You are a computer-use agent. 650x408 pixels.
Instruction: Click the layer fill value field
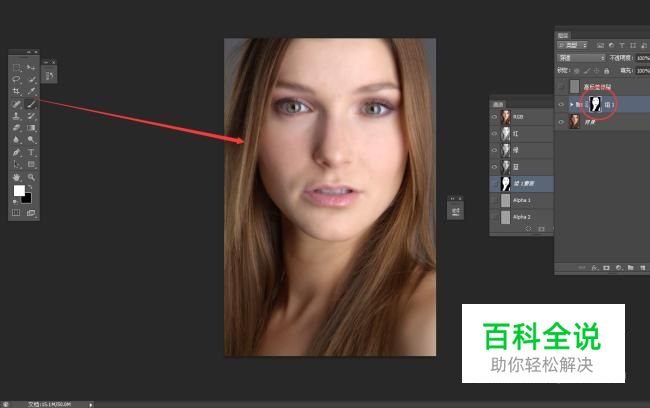(x=643, y=71)
